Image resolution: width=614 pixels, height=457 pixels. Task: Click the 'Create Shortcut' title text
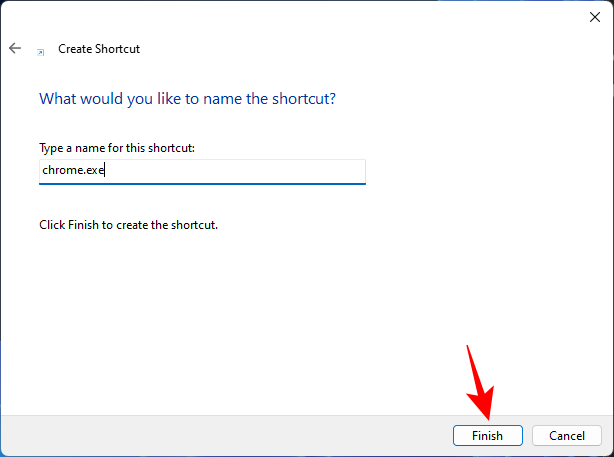tap(99, 49)
